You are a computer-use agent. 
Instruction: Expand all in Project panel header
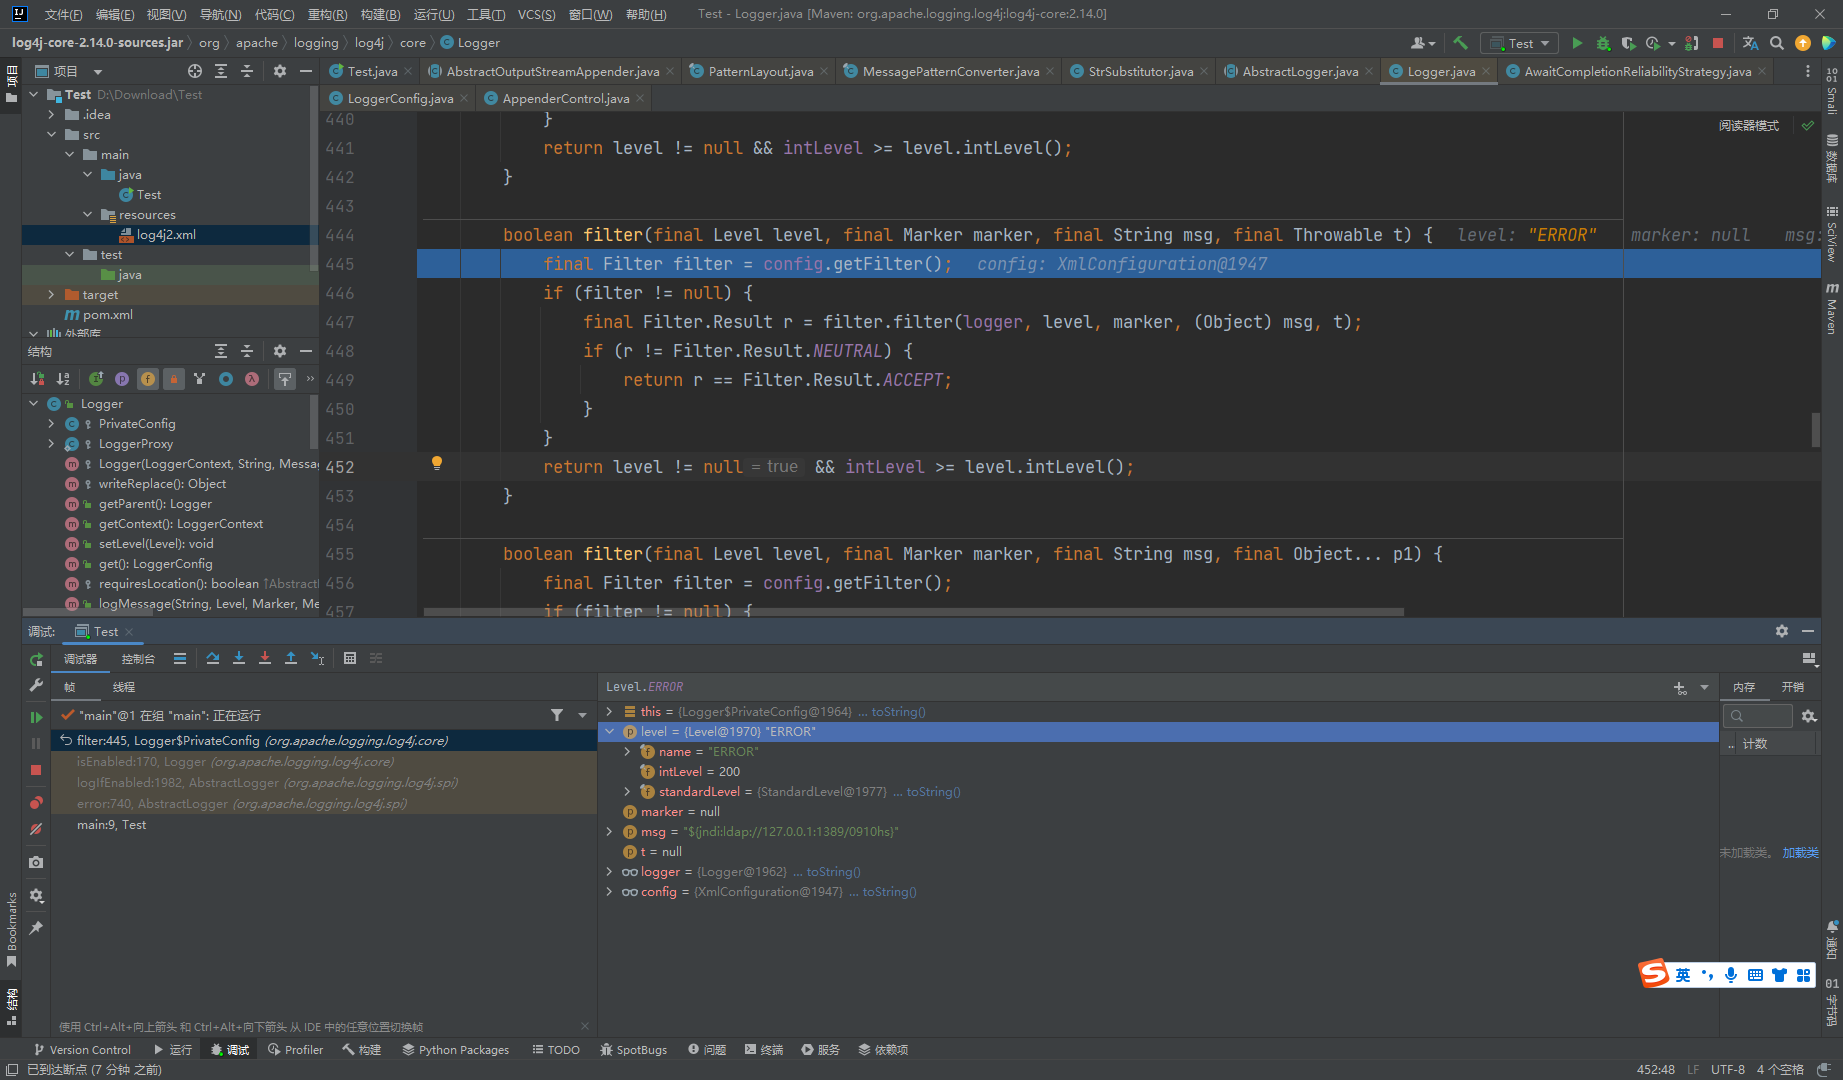pyautogui.click(x=221, y=71)
